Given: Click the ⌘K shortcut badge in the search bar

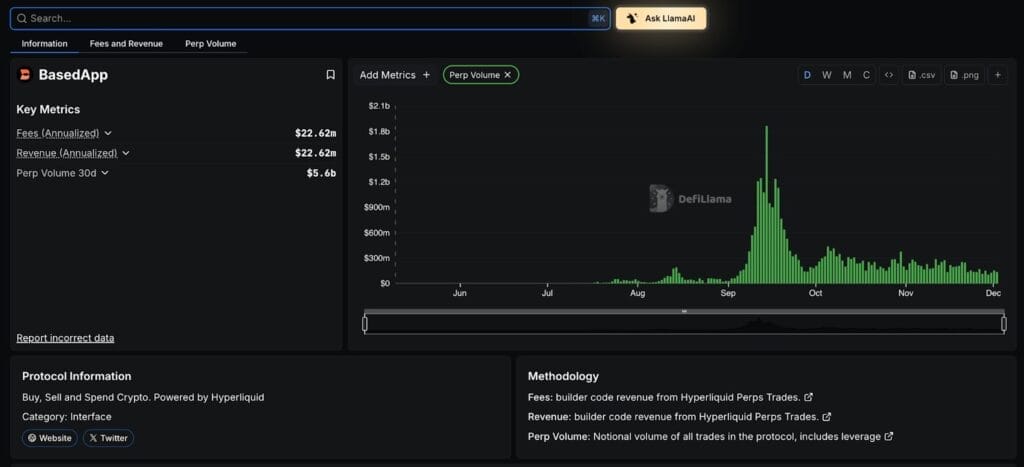Looking at the screenshot, I should click(598, 18).
